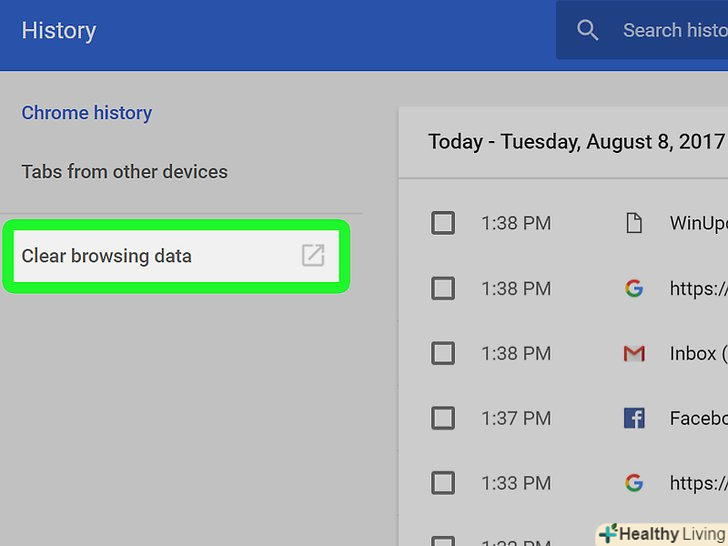Open the Facebook history entry link
This screenshot has height=546, width=728.
698,419
